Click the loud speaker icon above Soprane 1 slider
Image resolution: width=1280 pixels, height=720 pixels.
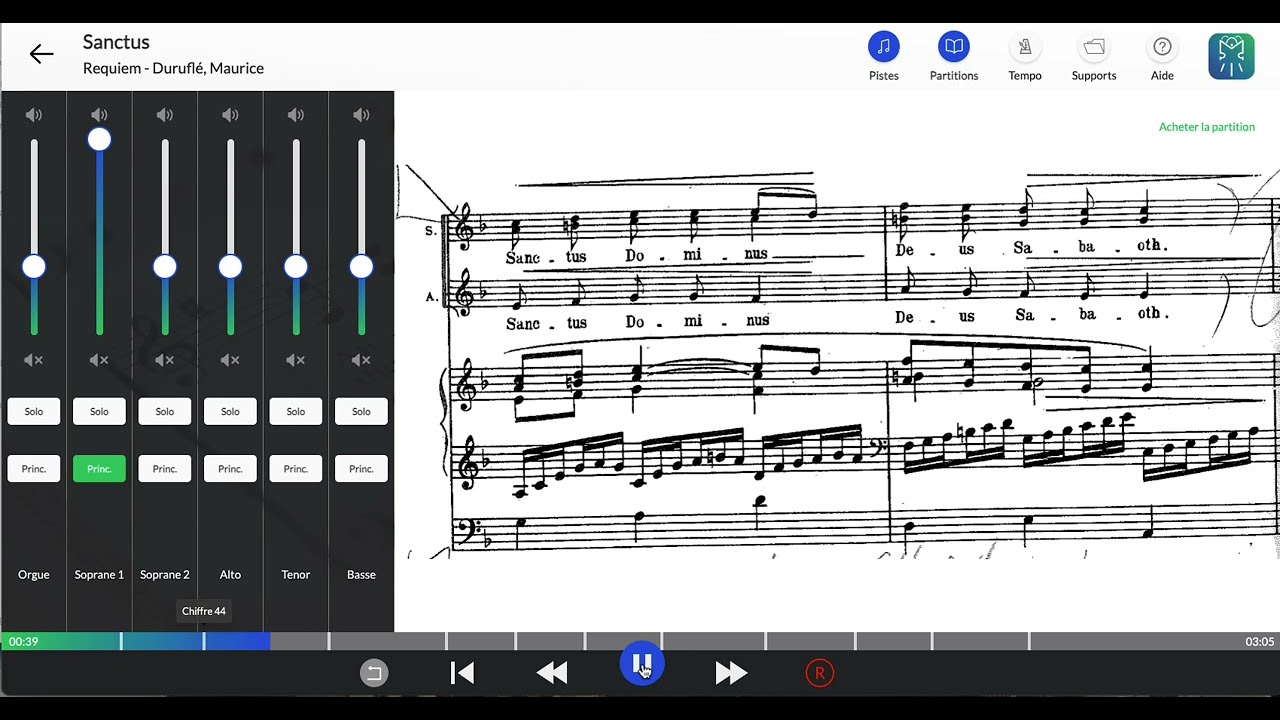click(99, 115)
